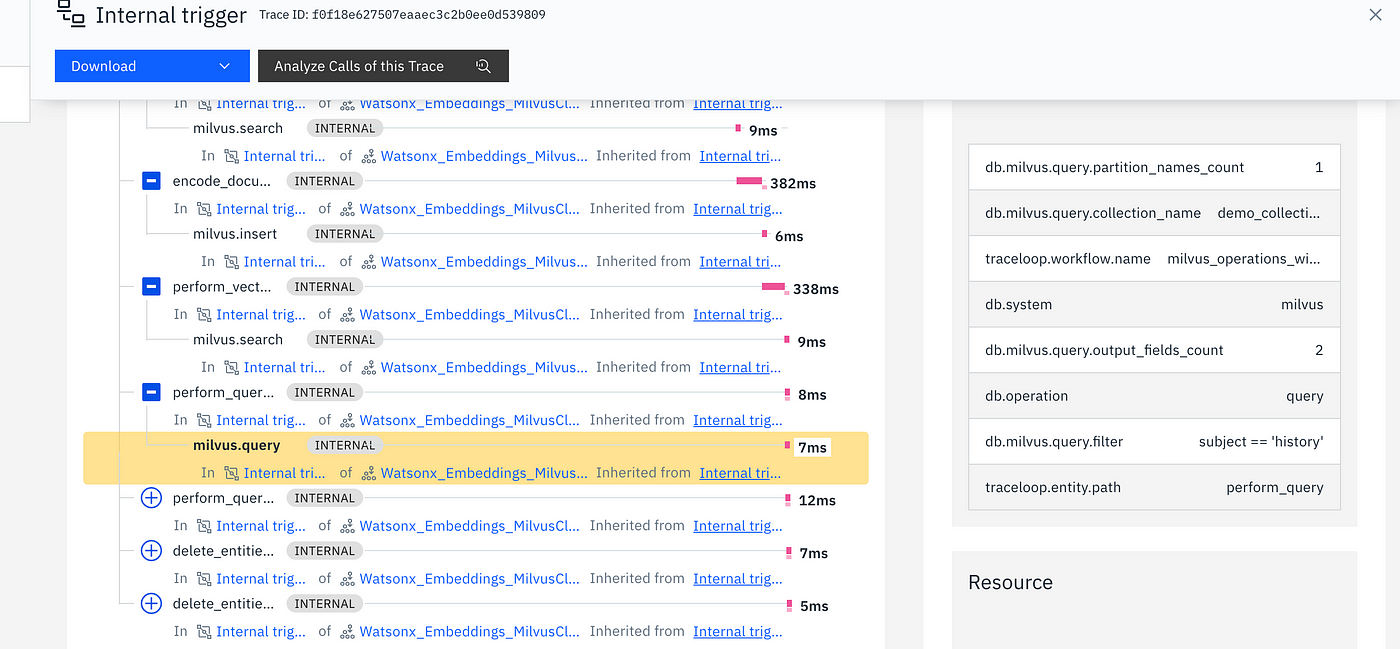This screenshot has width=1400, height=649.
Task: Expand the delete_entitie... 7ms span
Action: [151, 551]
